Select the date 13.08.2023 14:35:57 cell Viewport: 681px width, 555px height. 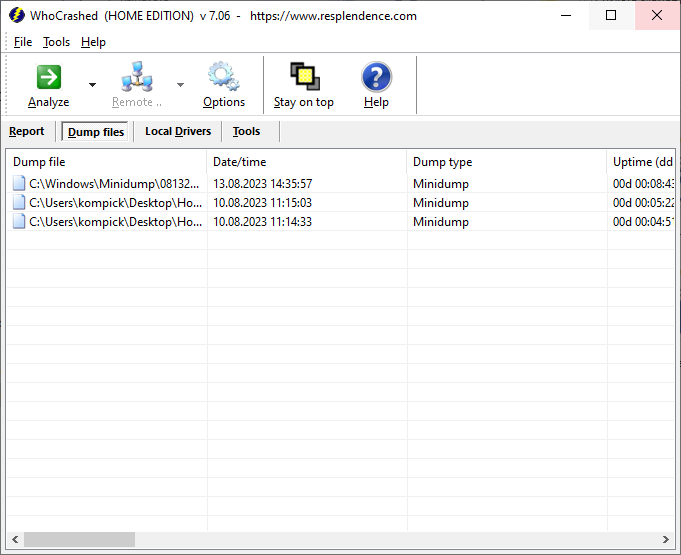coord(263,184)
